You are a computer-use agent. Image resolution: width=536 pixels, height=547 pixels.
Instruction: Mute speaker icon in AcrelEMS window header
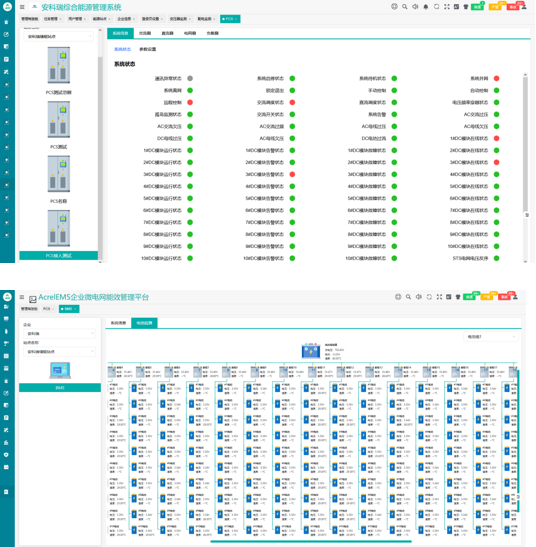[x=419, y=297]
